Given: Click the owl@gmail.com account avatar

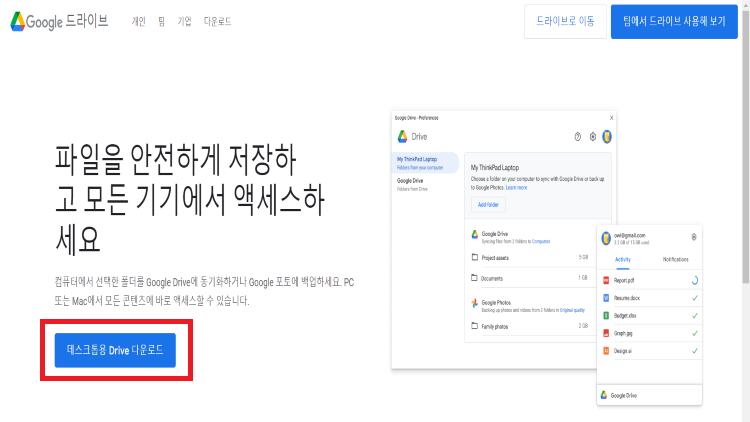Looking at the screenshot, I should tap(606, 238).
